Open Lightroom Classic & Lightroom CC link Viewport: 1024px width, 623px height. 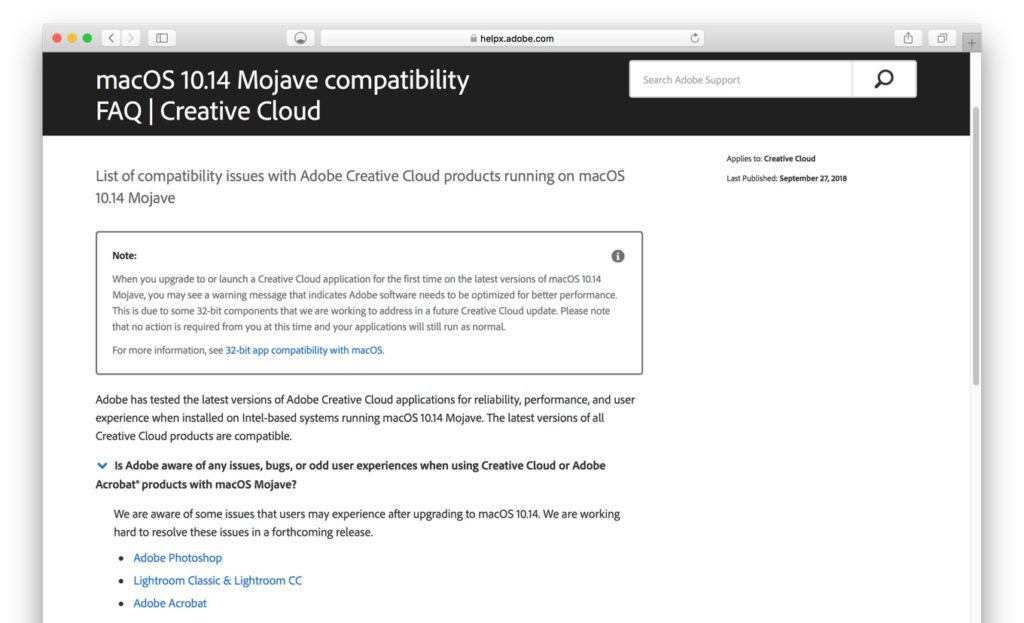[217, 581]
